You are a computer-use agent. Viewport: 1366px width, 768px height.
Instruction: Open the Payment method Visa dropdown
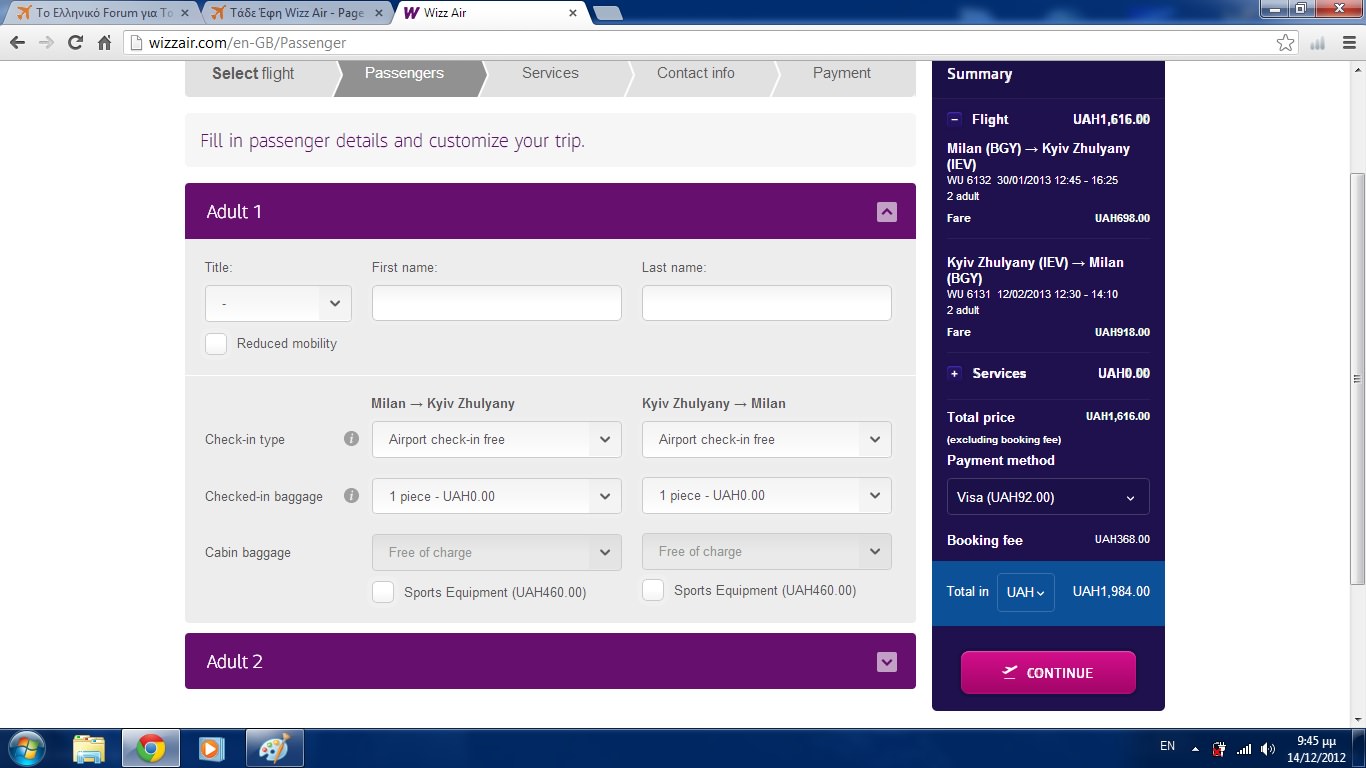(1048, 497)
